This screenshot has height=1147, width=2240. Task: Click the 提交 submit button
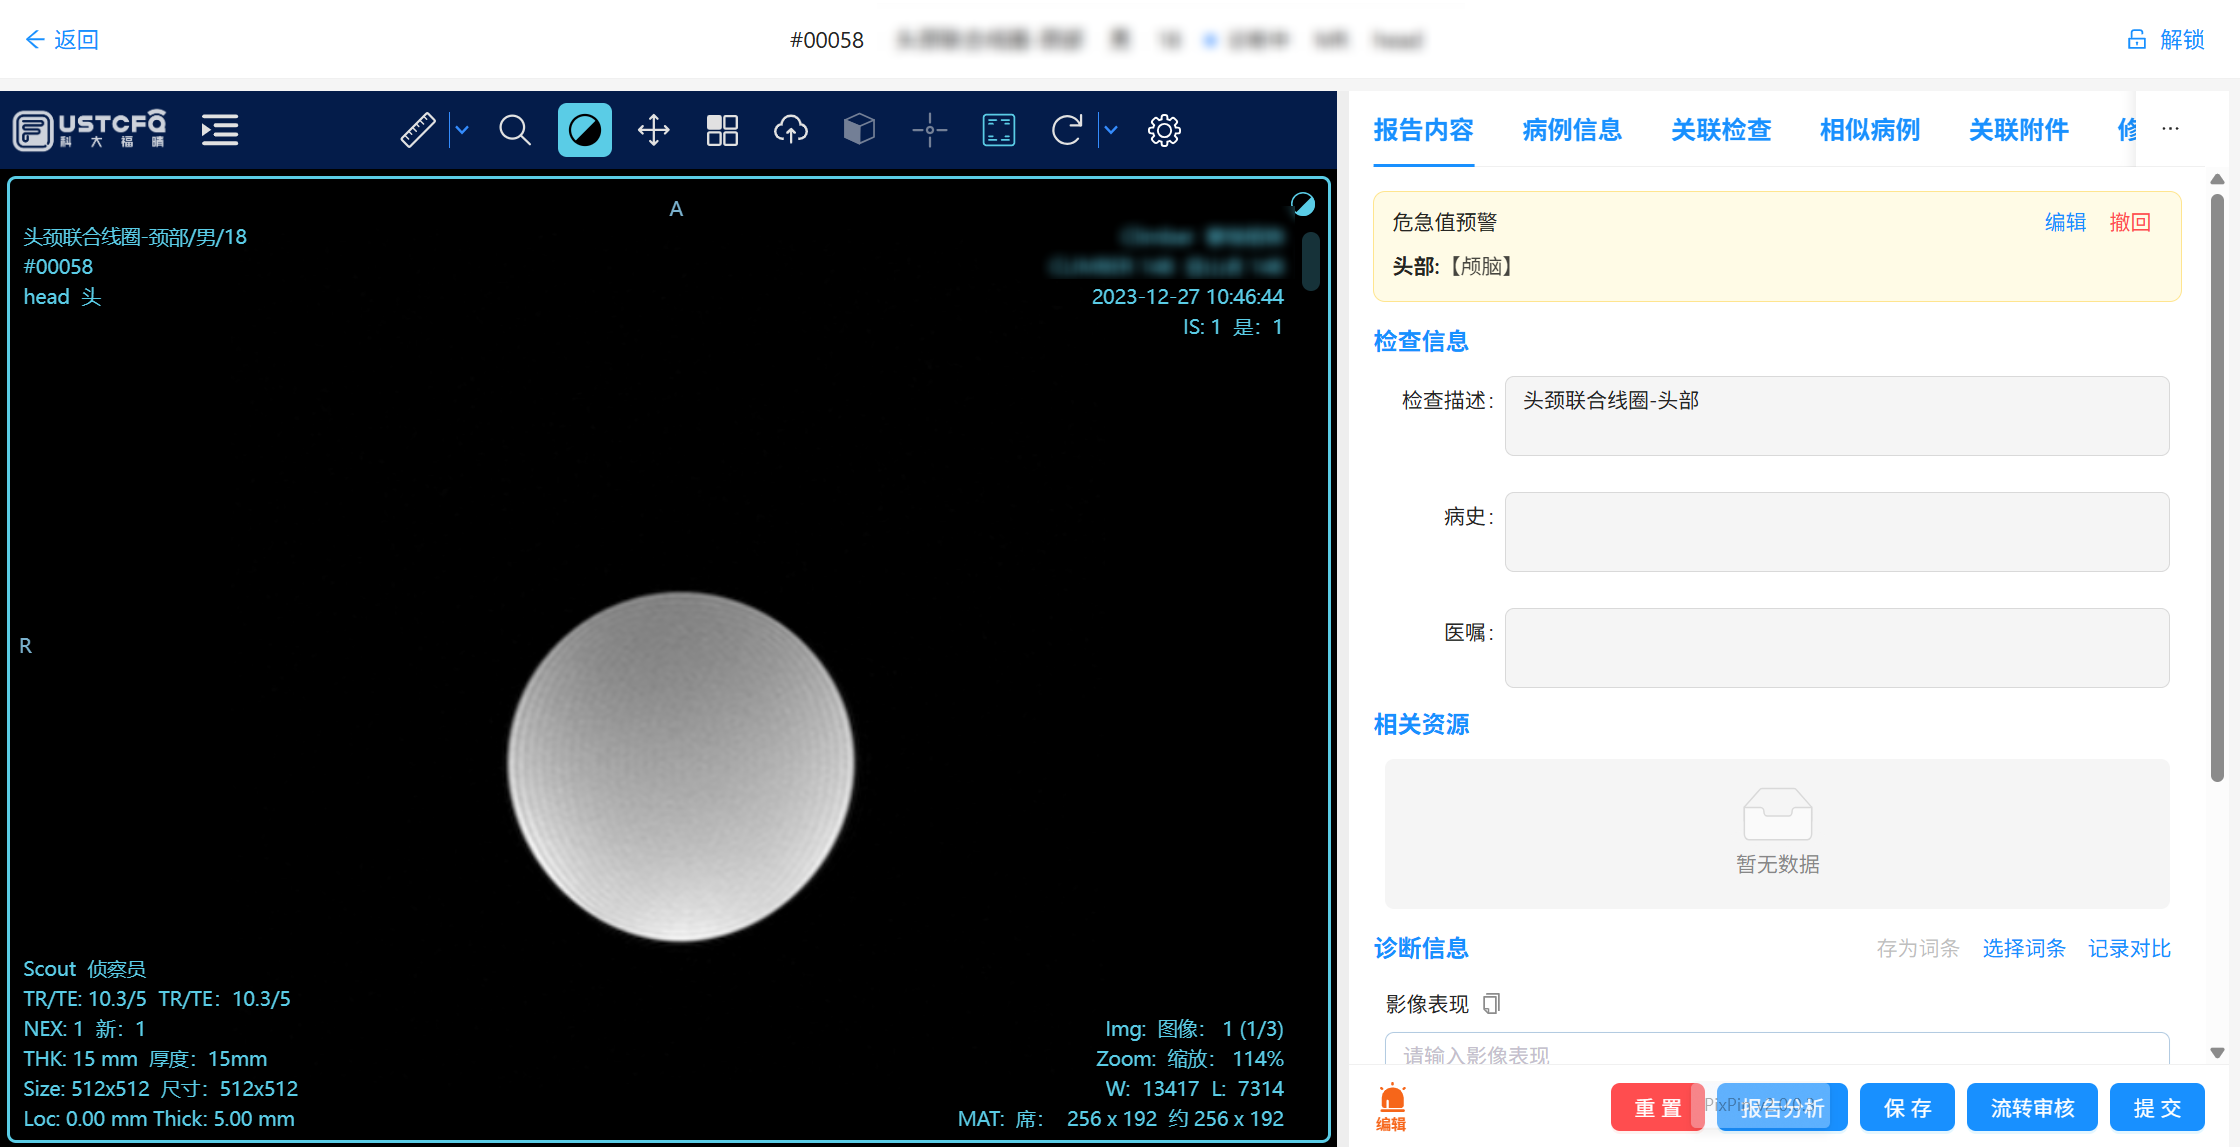[2157, 1107]
